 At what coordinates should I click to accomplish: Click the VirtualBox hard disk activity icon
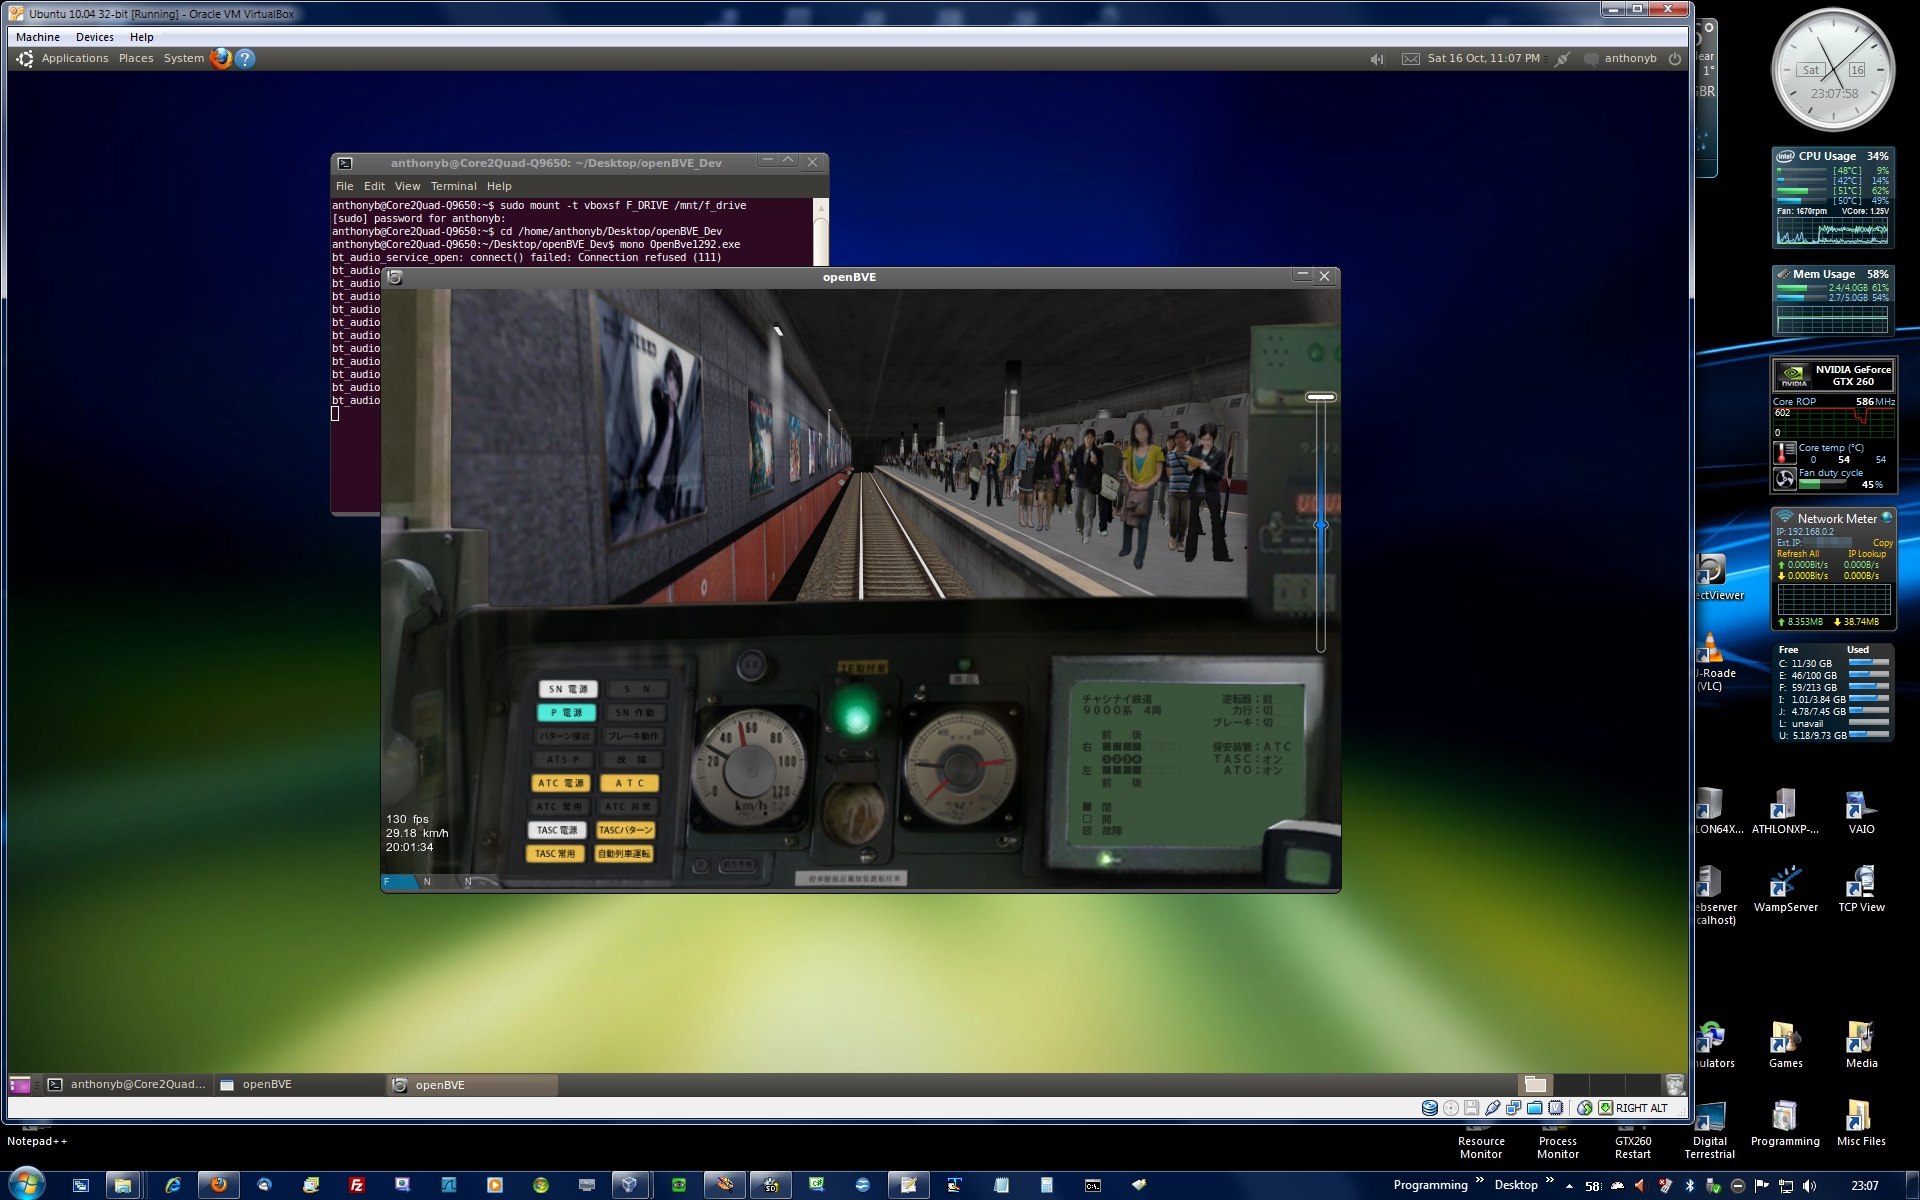coord(1430,1108)
